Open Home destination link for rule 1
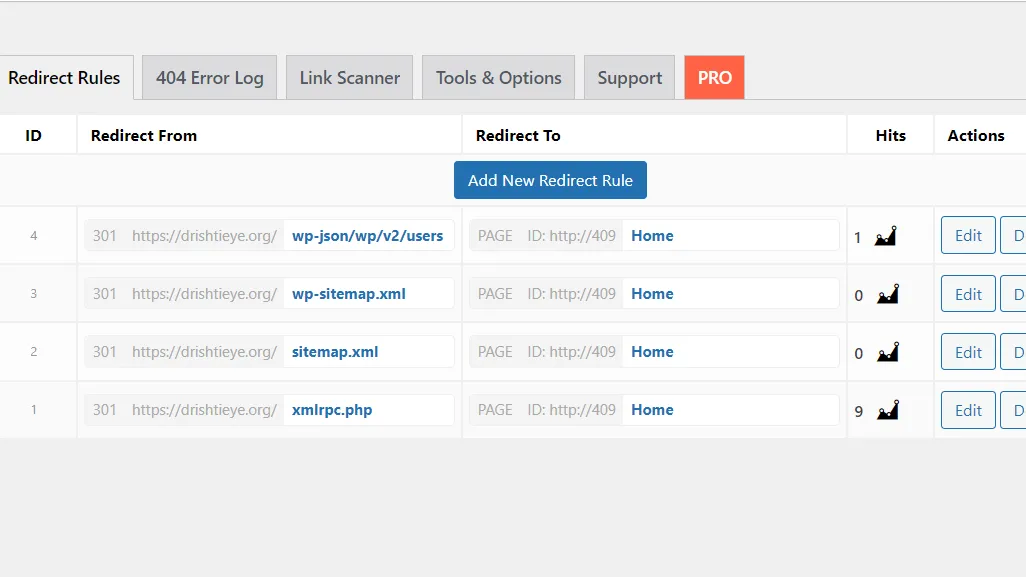The width and height of the screenshot is (1026, 577). (652, 410)
